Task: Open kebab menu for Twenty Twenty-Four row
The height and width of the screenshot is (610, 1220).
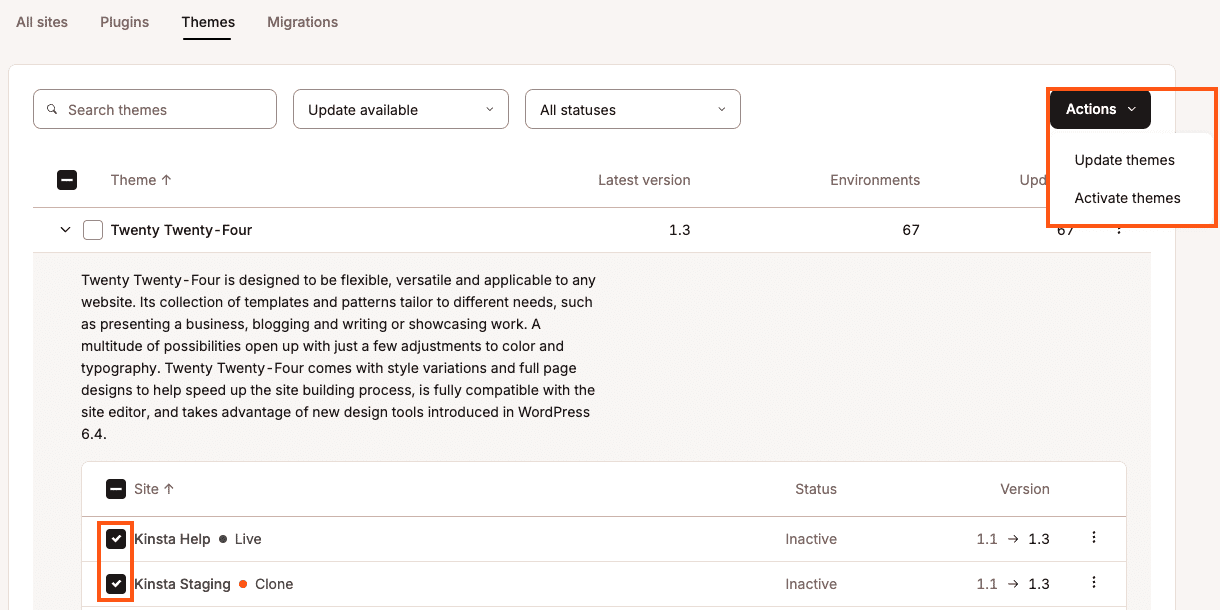Action: pyautogui.click(x=1119, y=230)
